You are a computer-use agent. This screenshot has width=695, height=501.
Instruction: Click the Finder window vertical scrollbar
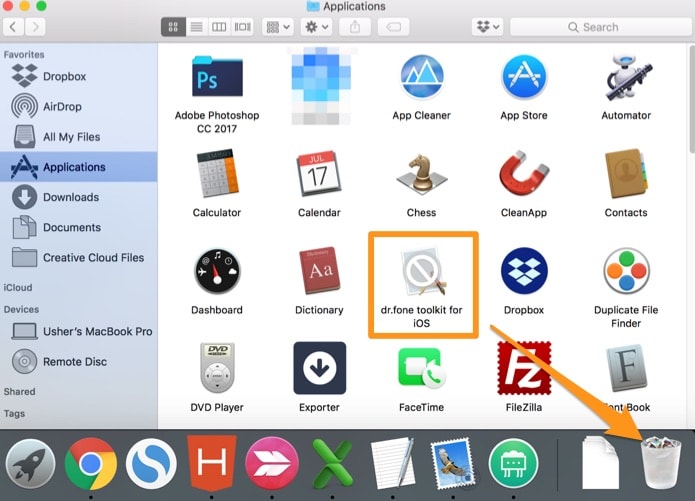coord(692,99)
